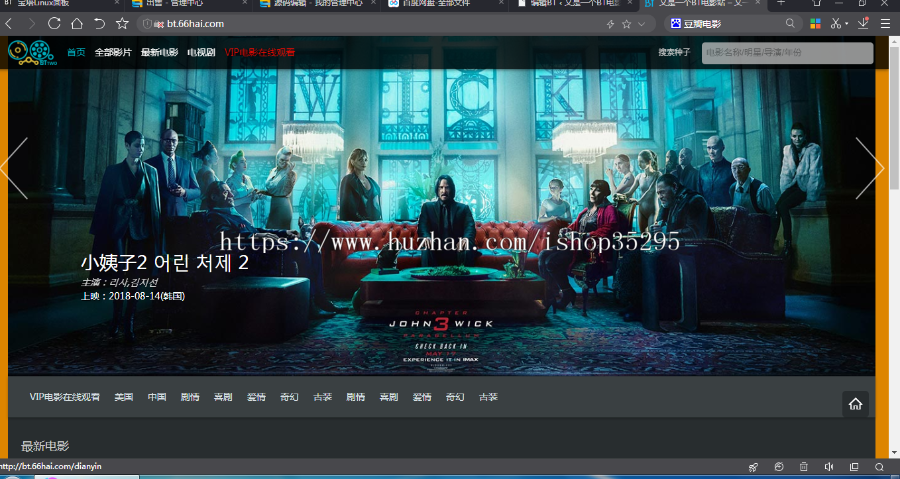Open downloads icon in toolbar
Image resolution: width=900 pixels, height=479 pixels.
[863, 24]
